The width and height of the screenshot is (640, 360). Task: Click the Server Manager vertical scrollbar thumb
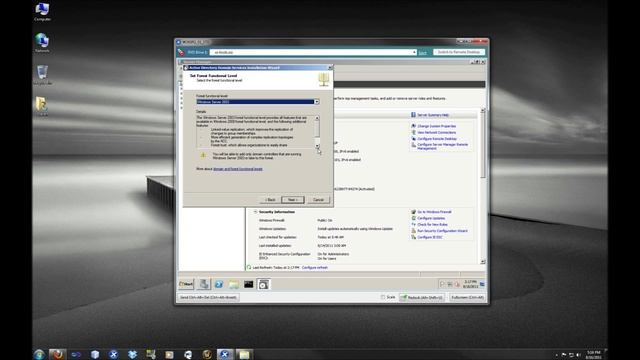pos(483,146)
